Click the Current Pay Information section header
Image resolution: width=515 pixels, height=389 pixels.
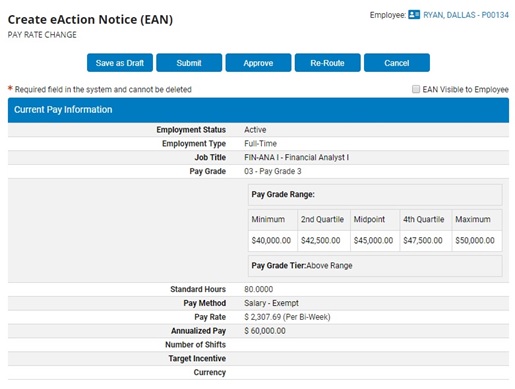click(258, 110)
